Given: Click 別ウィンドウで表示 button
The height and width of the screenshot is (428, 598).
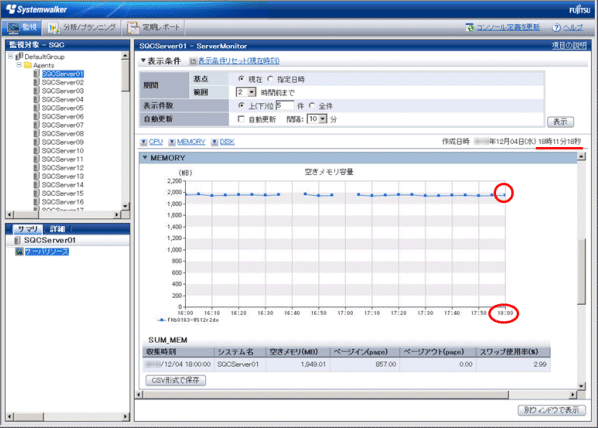Looking at the screenshot, I should click(x=551, y=410).
